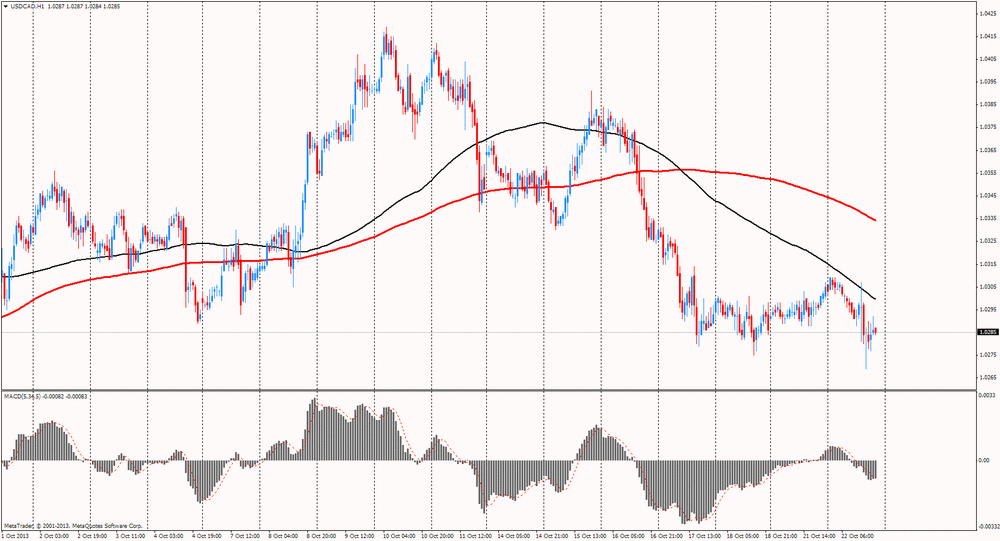Click the 8 Oct 04:00 time label
Screen dimensions: 1000x541
pos(283,536)
